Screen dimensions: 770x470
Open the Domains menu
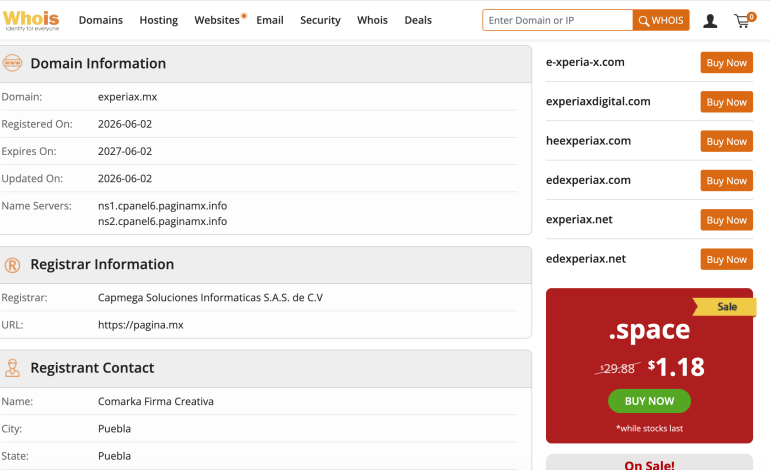pyautogui.click(x=101, y=20)
